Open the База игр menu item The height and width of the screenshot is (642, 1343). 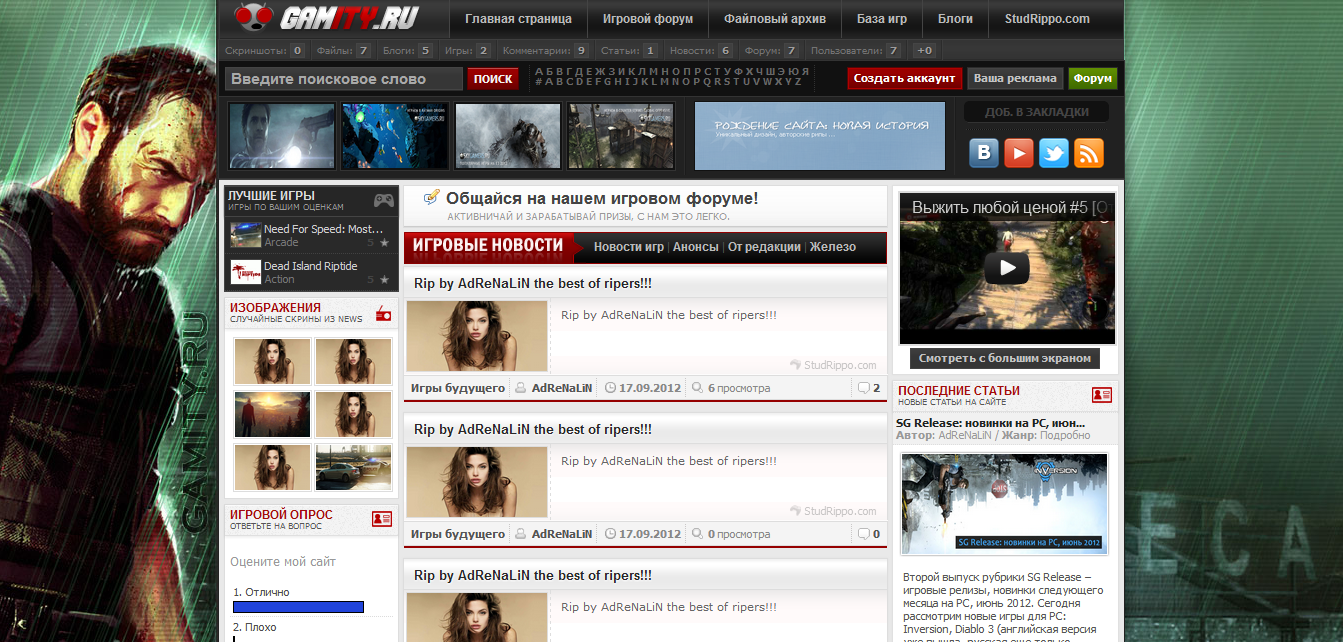[x=881, y=19]
